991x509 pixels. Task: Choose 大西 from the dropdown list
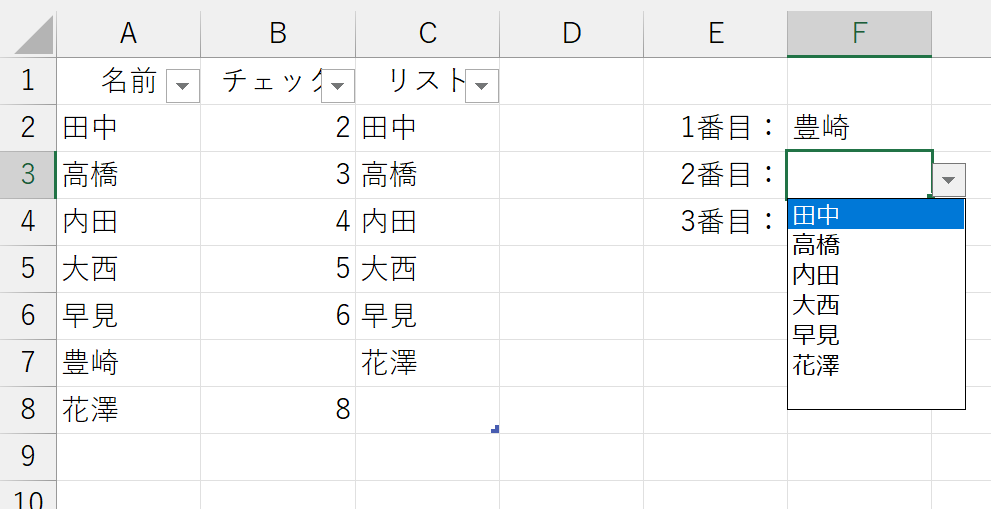(875, 305)
